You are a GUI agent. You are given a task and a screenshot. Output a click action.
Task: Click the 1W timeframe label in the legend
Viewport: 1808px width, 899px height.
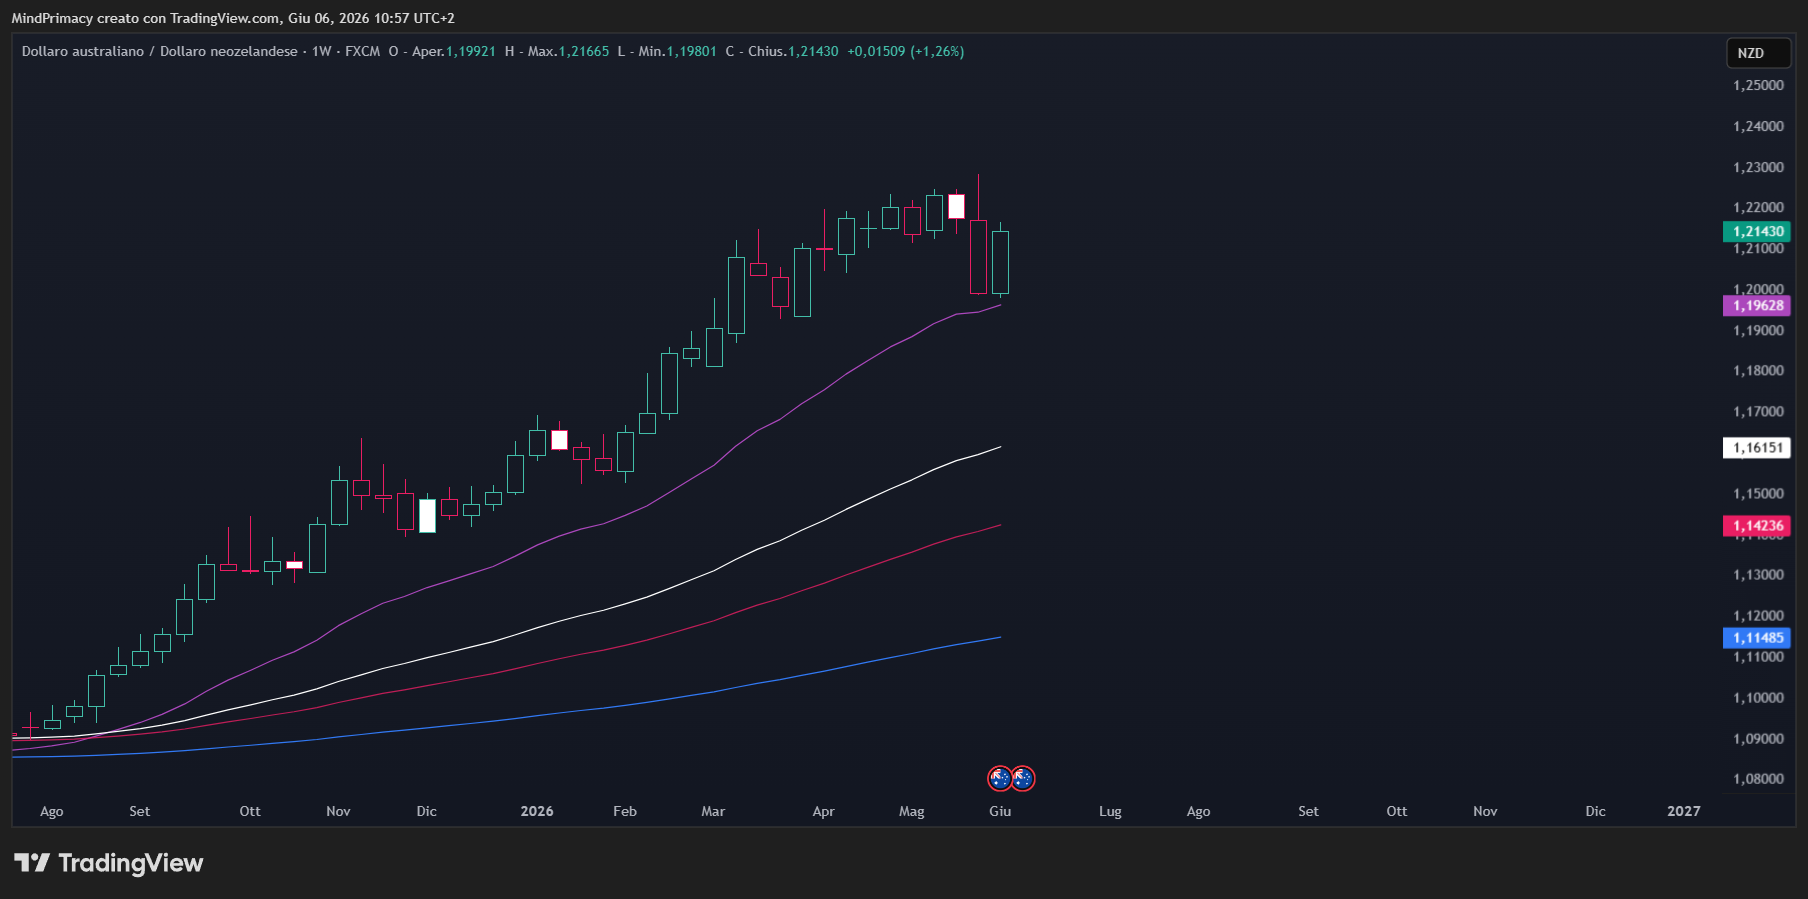tap(321, 51)
